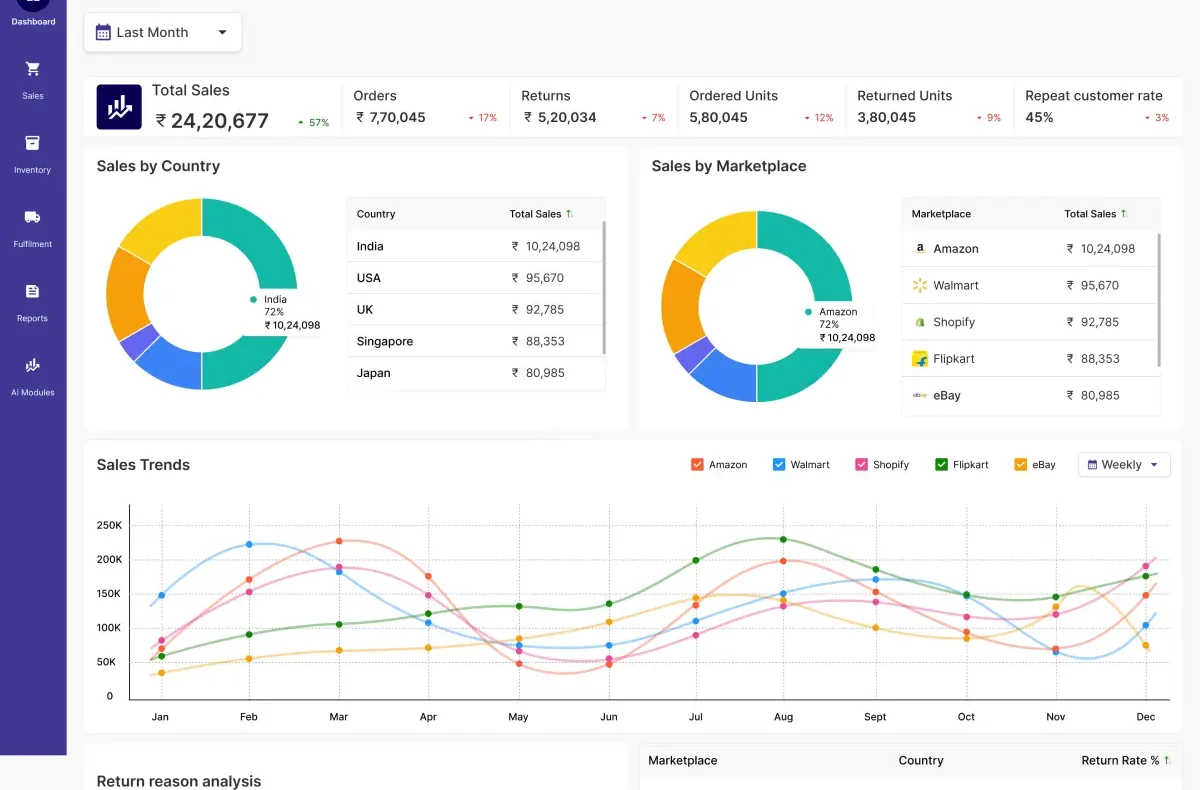Expand the Weekly interval dropdown

click(x=1124, y=464)
